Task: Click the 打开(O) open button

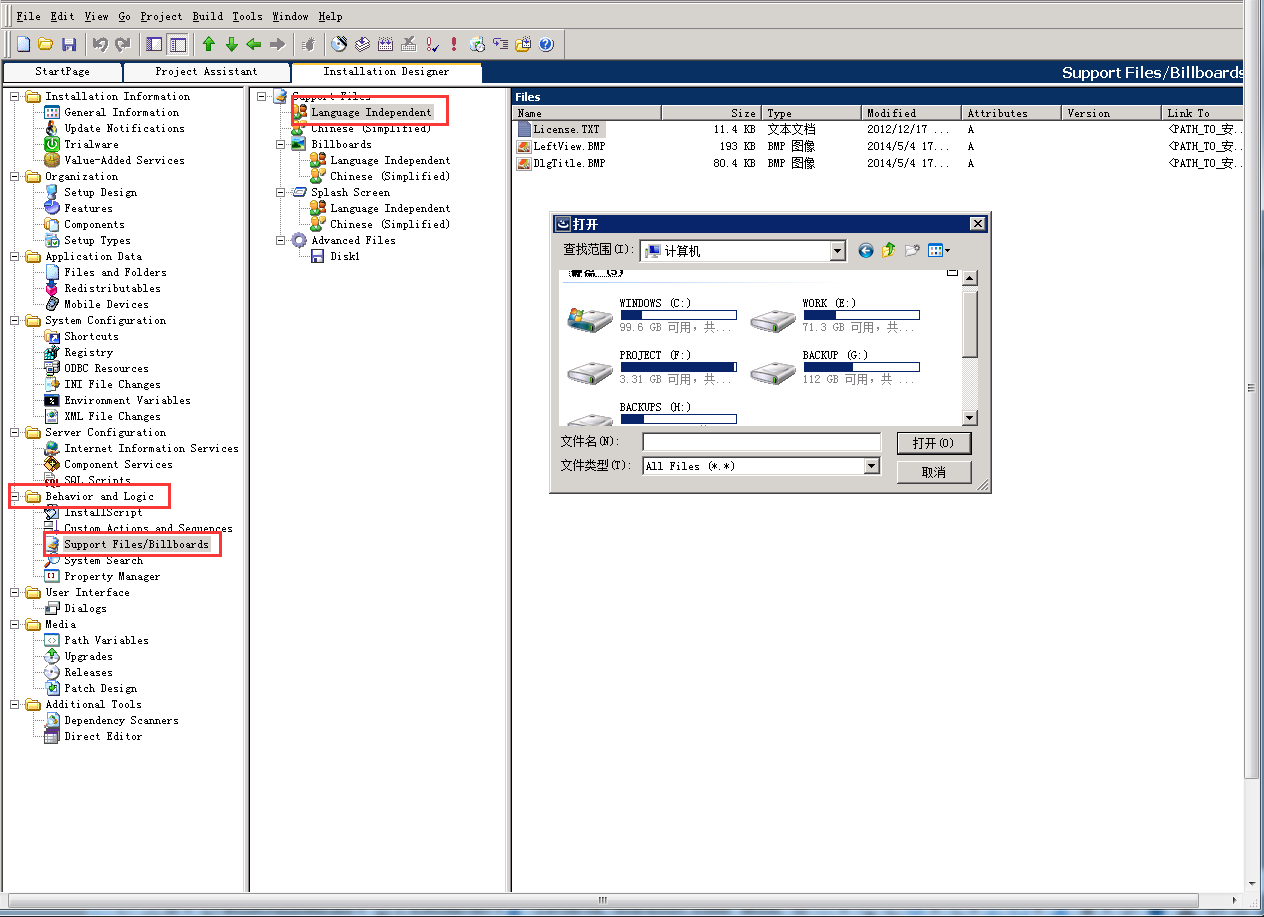Action: click(x=933, y=443)
